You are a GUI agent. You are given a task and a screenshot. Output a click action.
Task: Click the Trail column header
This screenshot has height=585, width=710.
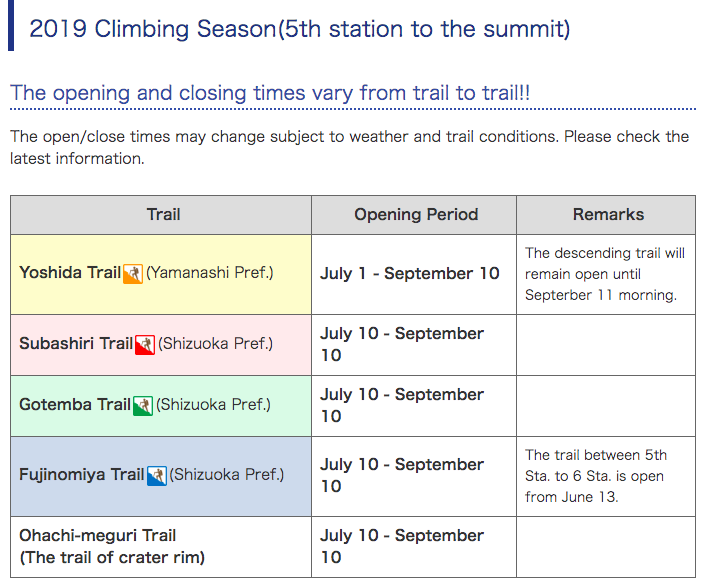pyautogui.click(x=163, y=214)
